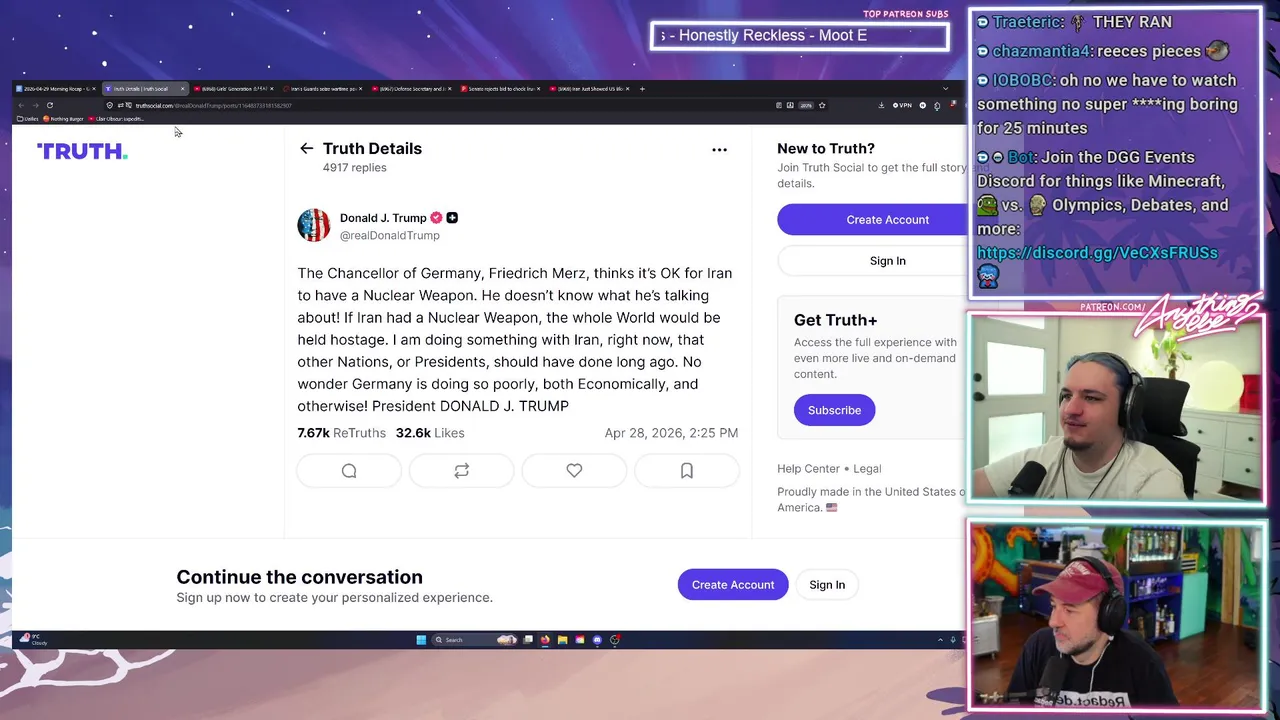Open the Iran's Guards seize tab
The height and width of the screenshot is (720, 1280).
[x=322, y=89]
